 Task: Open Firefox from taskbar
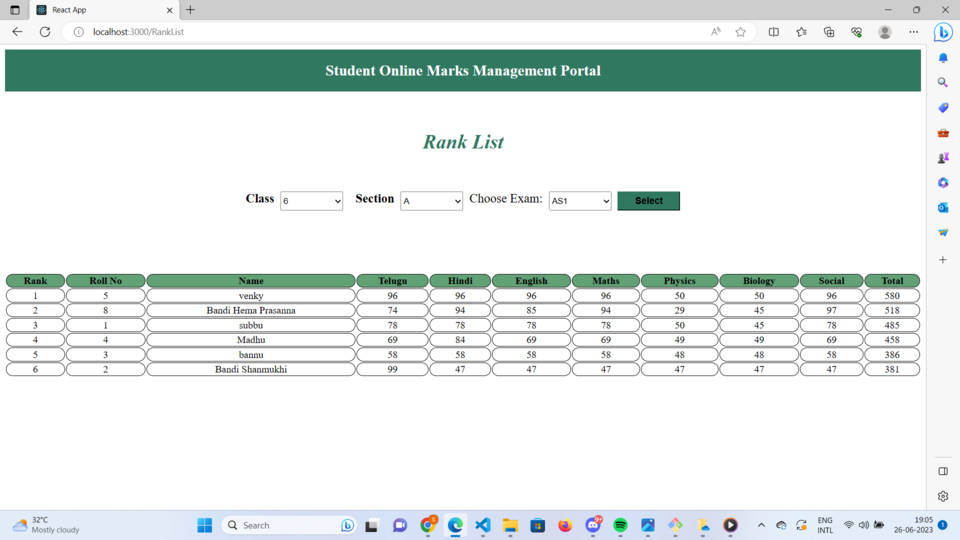click(564, 525)
